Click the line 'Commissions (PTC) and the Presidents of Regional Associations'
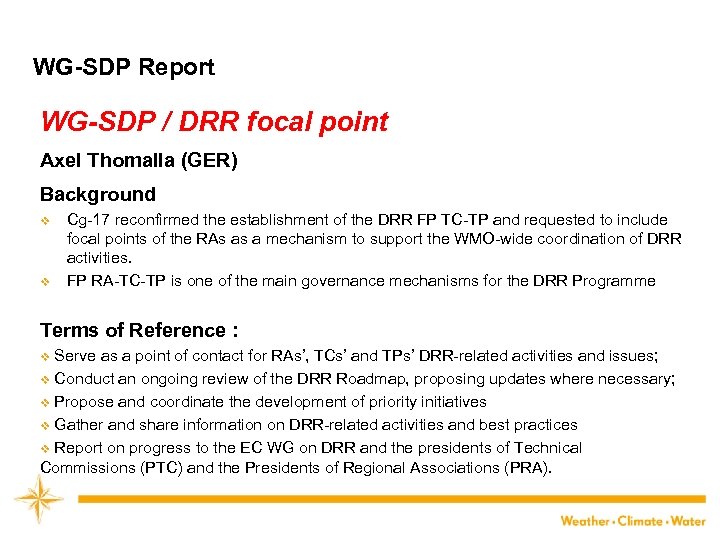720x540 pixels. point(296,468)
